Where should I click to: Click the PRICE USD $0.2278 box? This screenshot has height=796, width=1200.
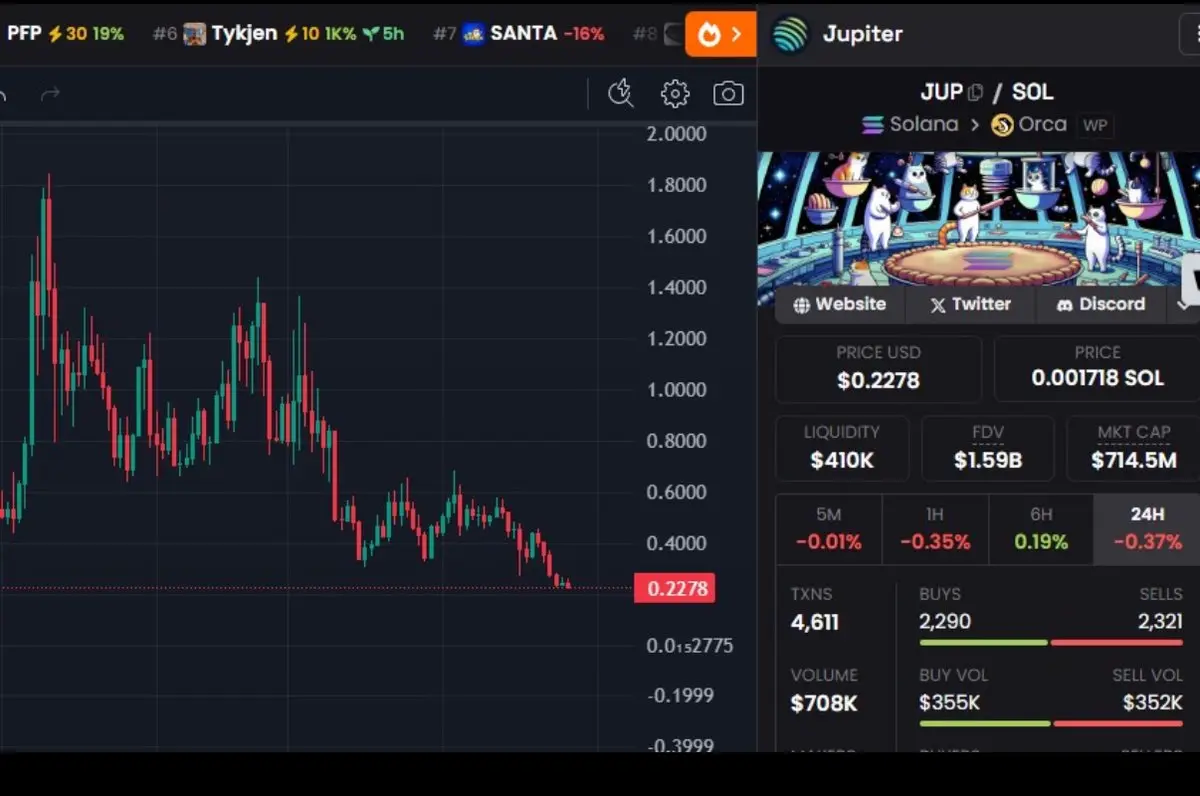tap(878, 368)
